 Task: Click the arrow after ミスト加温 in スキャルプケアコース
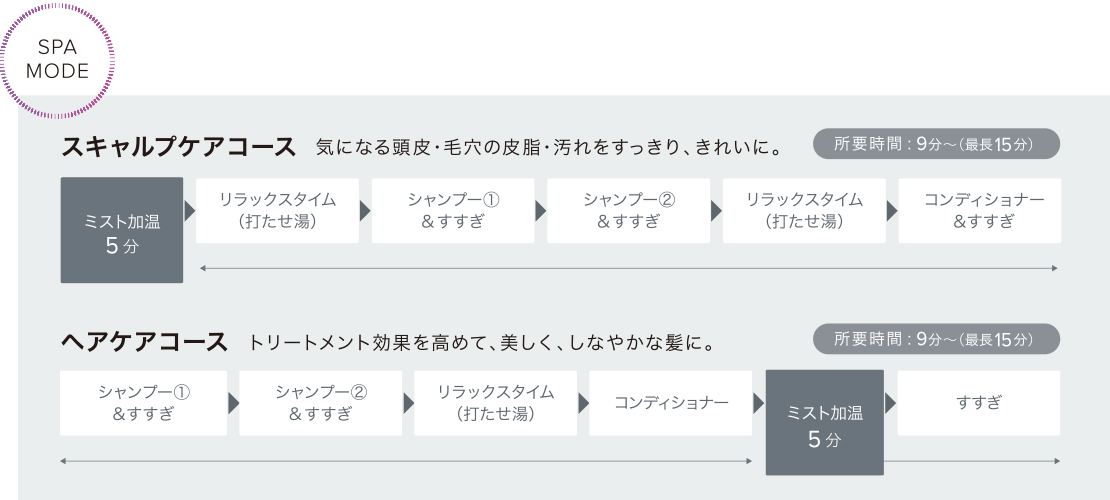point(189,211)
